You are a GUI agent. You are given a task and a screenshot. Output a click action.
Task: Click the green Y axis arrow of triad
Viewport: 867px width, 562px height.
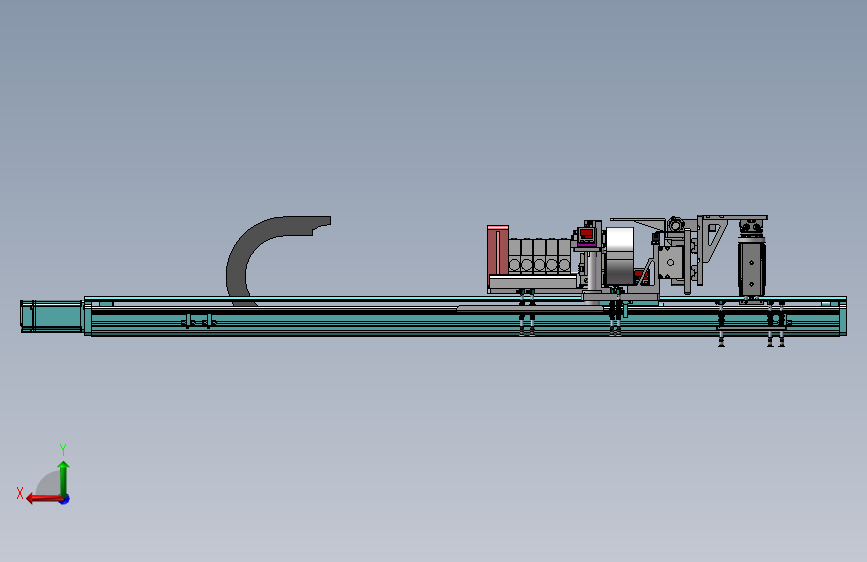point(64,478)
